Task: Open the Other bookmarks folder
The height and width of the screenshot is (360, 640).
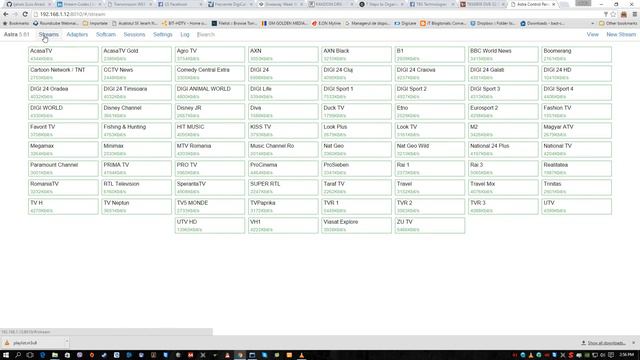Action: pyautogui.click(x=618, y=24)
